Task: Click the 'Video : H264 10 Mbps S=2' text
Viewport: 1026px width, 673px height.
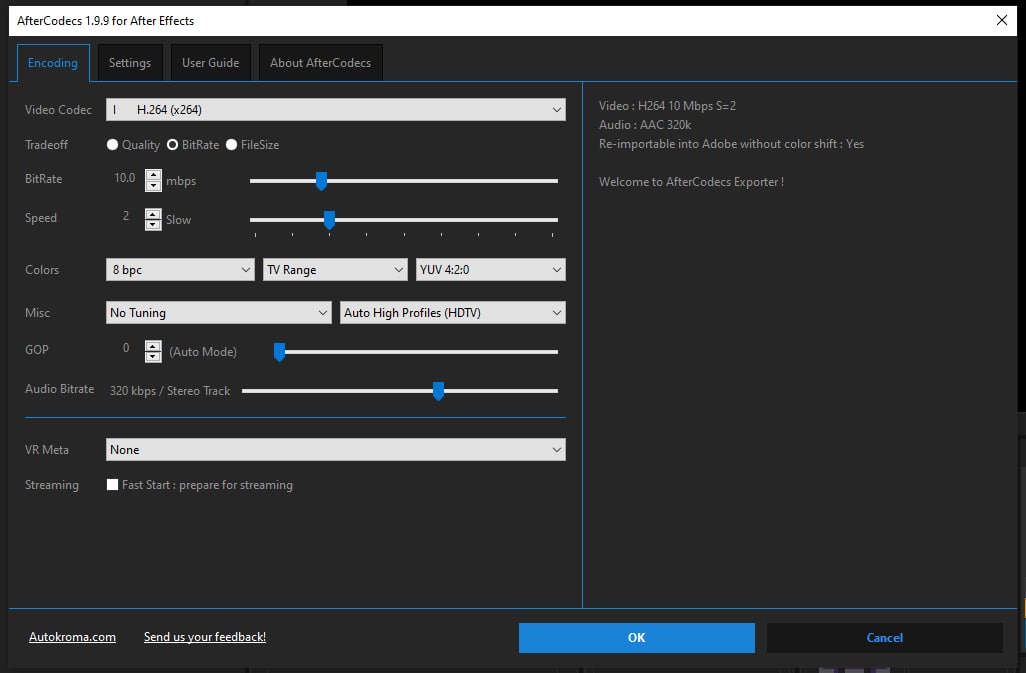Action: [x=667, y=105]
